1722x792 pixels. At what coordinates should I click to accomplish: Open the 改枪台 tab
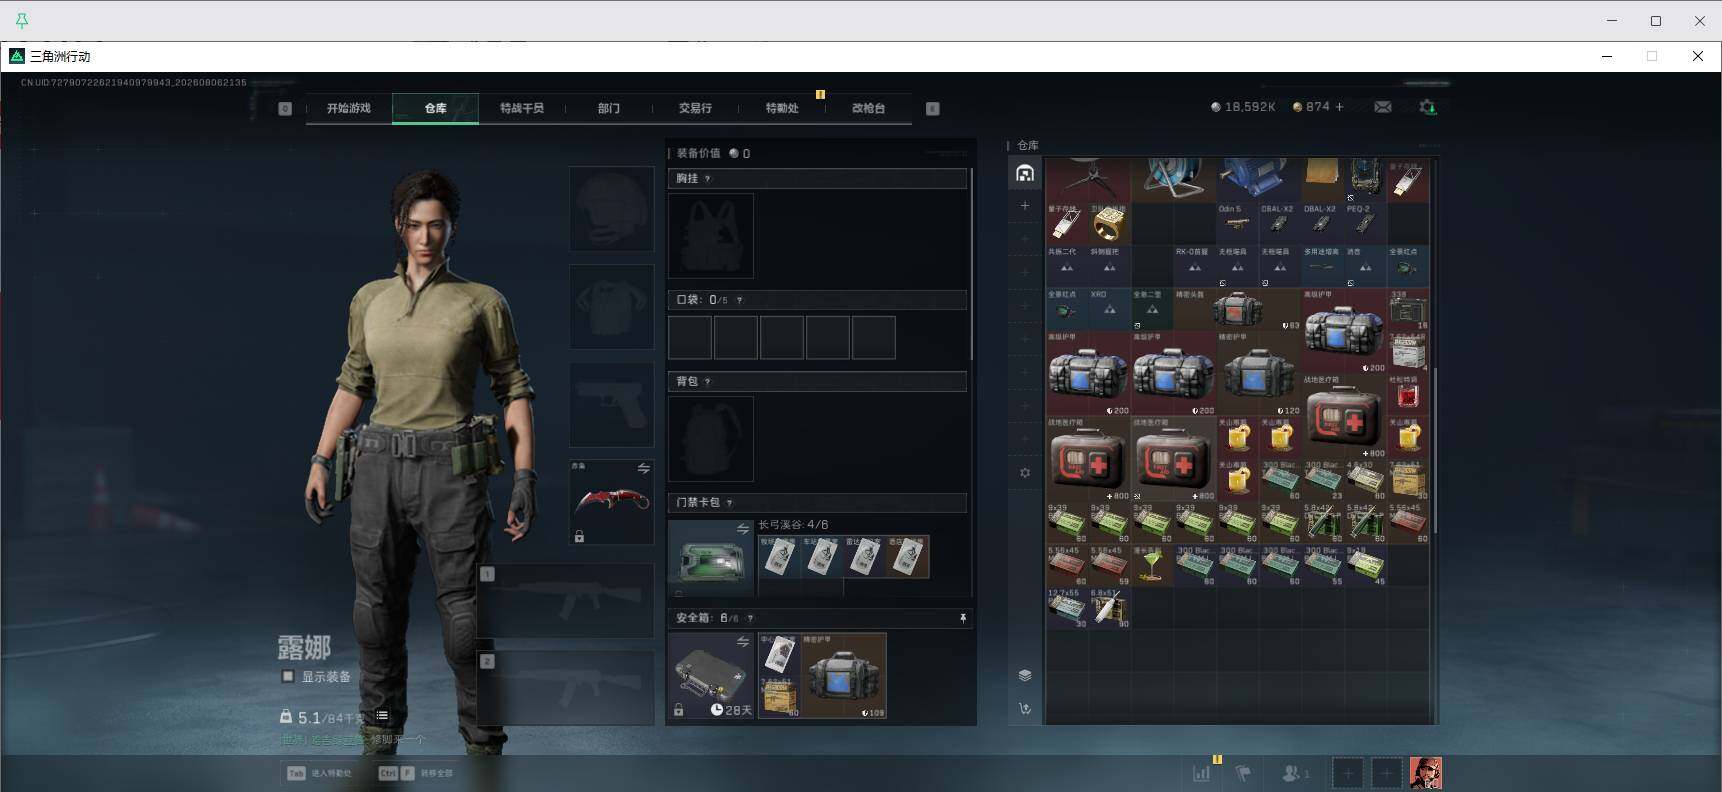click(868, 108)
